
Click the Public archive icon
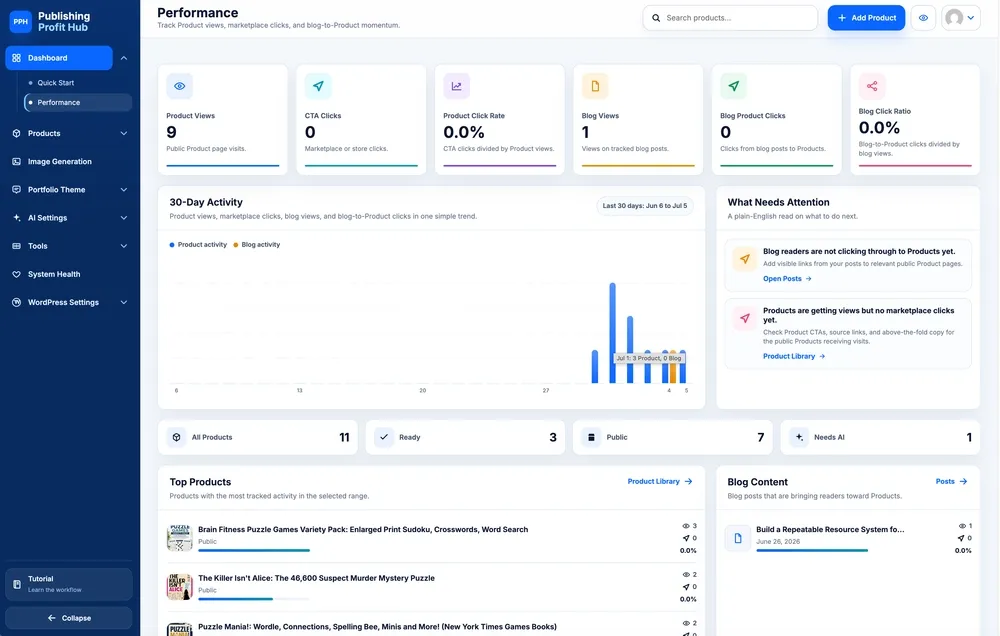tap(591, 437)
